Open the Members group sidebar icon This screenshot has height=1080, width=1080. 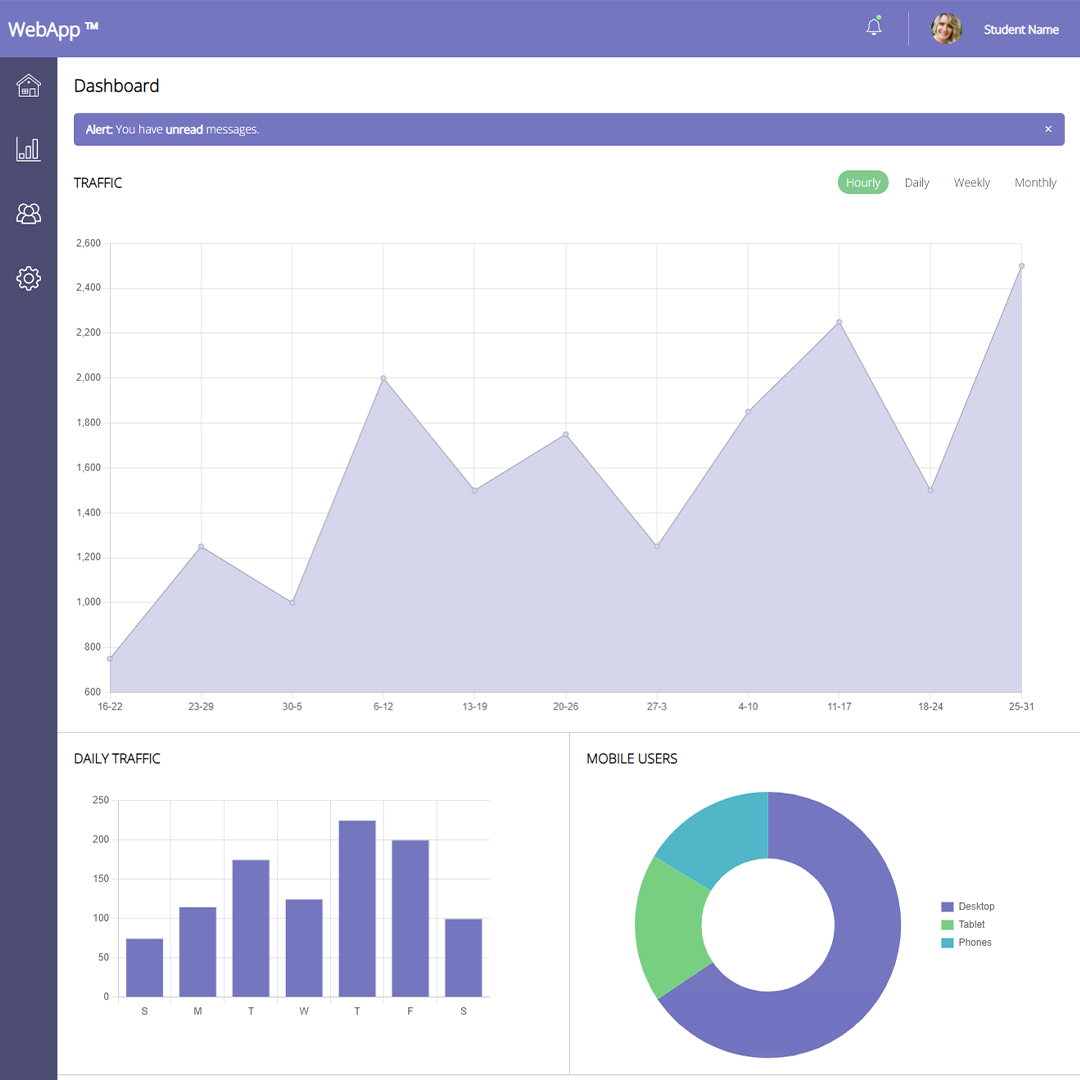coord(28,213)
